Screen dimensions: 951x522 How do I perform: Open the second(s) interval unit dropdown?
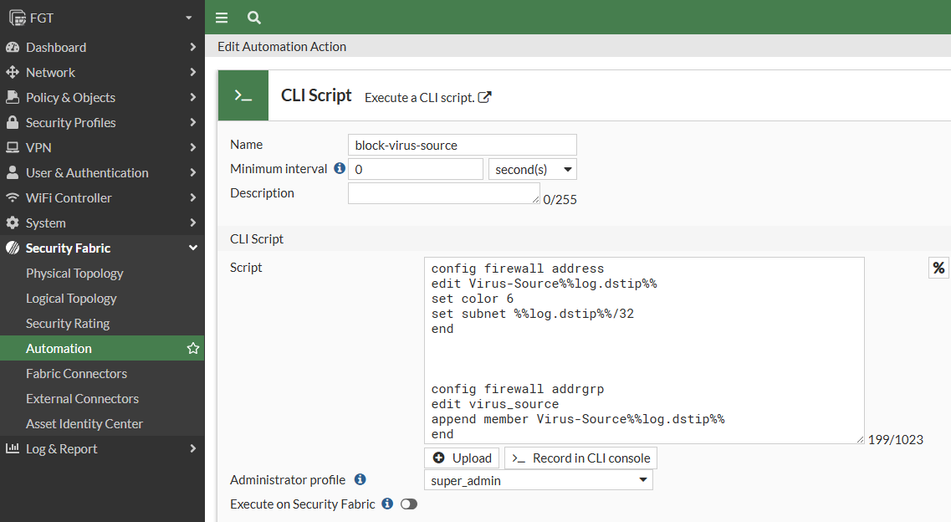pyautogui.click(x=532, y=170)
